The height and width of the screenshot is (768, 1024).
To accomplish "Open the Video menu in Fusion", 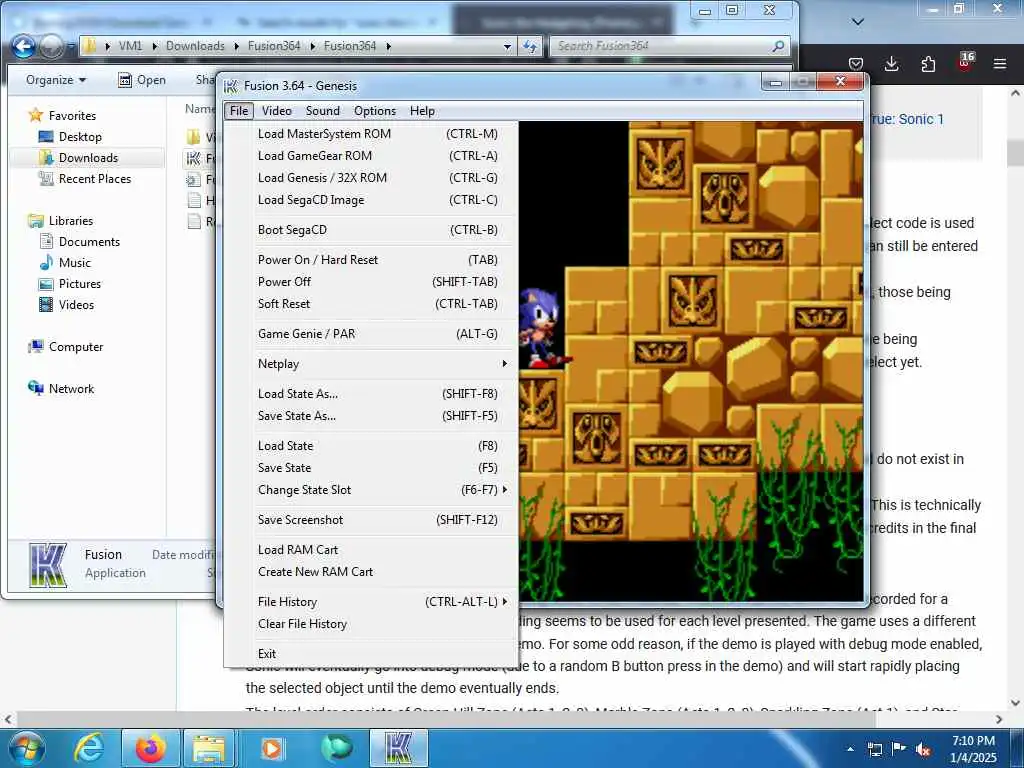I will click(277, 111).
